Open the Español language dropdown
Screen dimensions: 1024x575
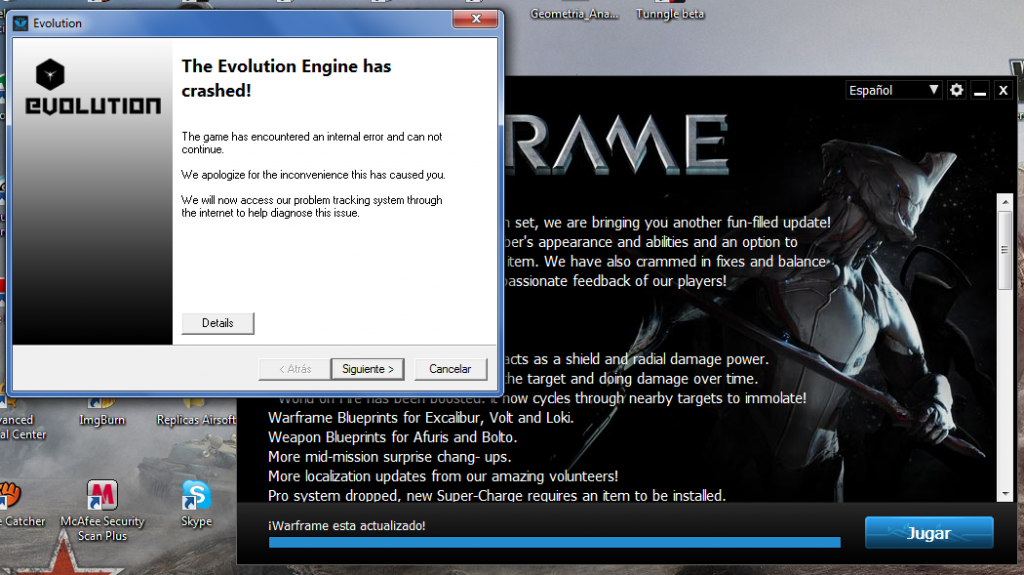pos(893,90)
